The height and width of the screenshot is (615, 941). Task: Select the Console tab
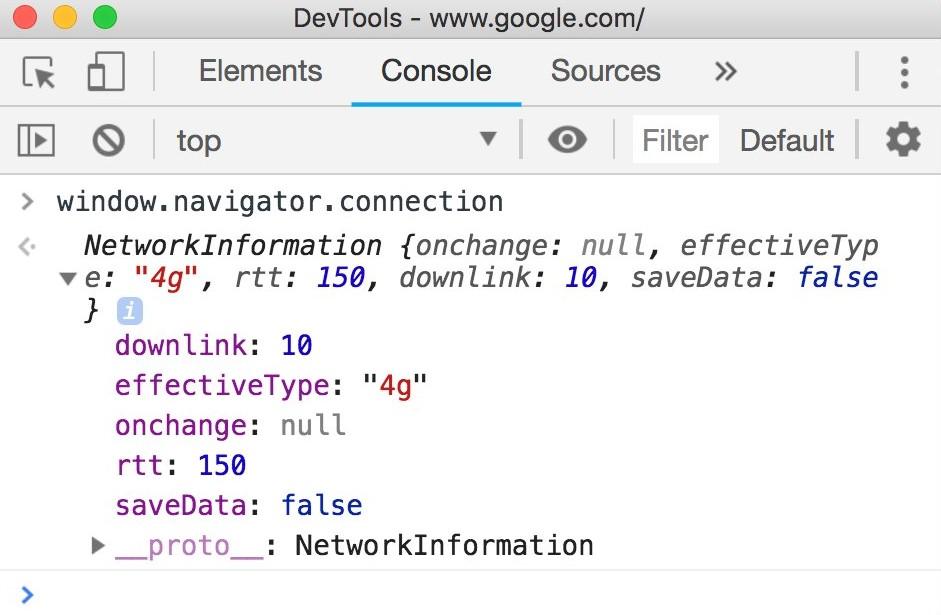(x=435, y=71)
